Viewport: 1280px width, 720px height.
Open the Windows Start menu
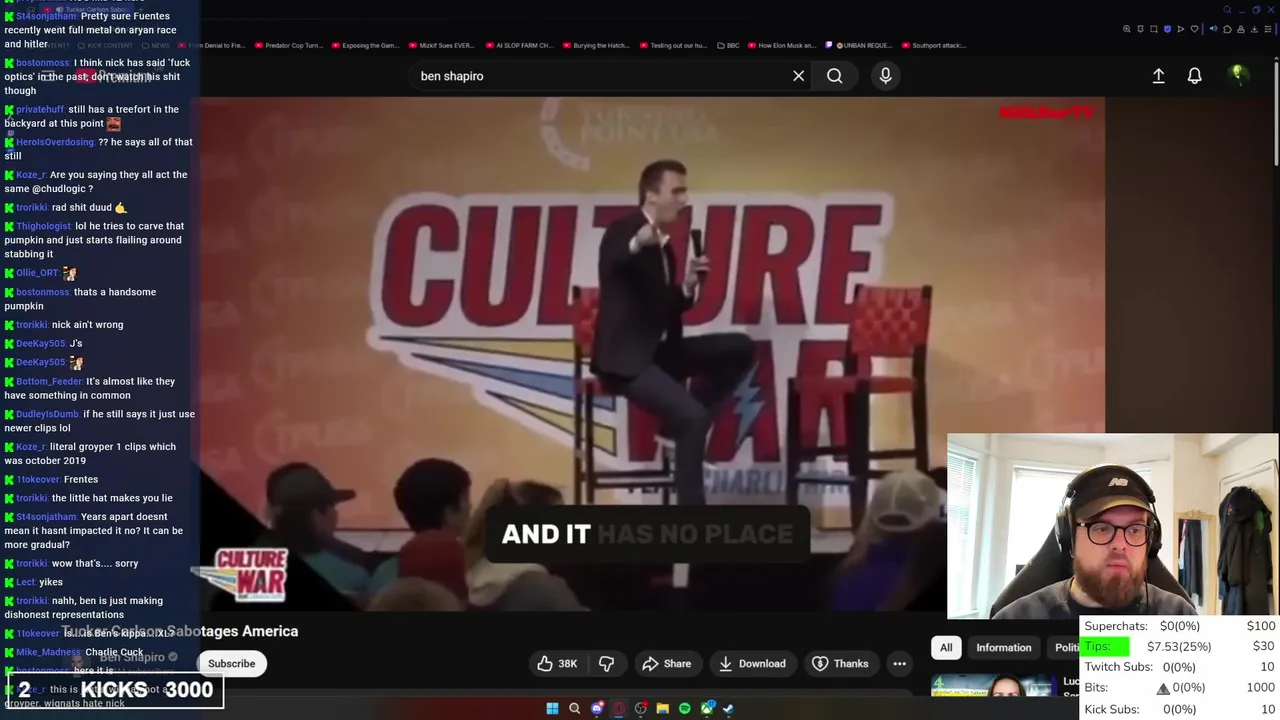tap(552, 708)
